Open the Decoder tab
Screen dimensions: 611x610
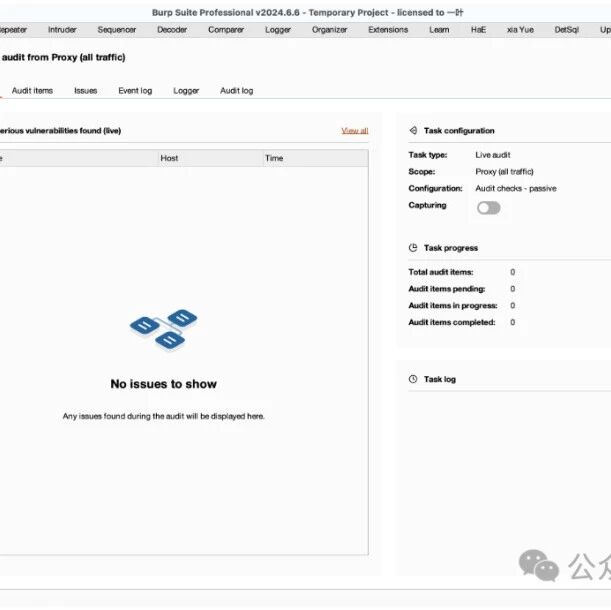[x=172, y=30]
